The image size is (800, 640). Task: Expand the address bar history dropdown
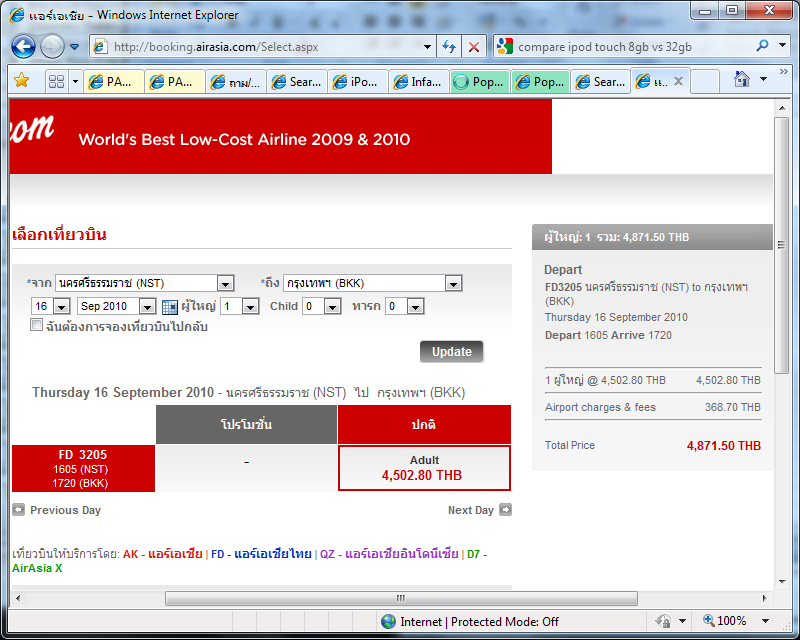click(427, 47)
